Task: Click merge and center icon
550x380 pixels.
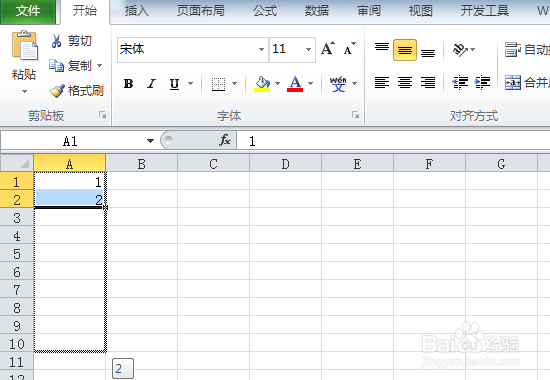Action: (x=512, y=83)
